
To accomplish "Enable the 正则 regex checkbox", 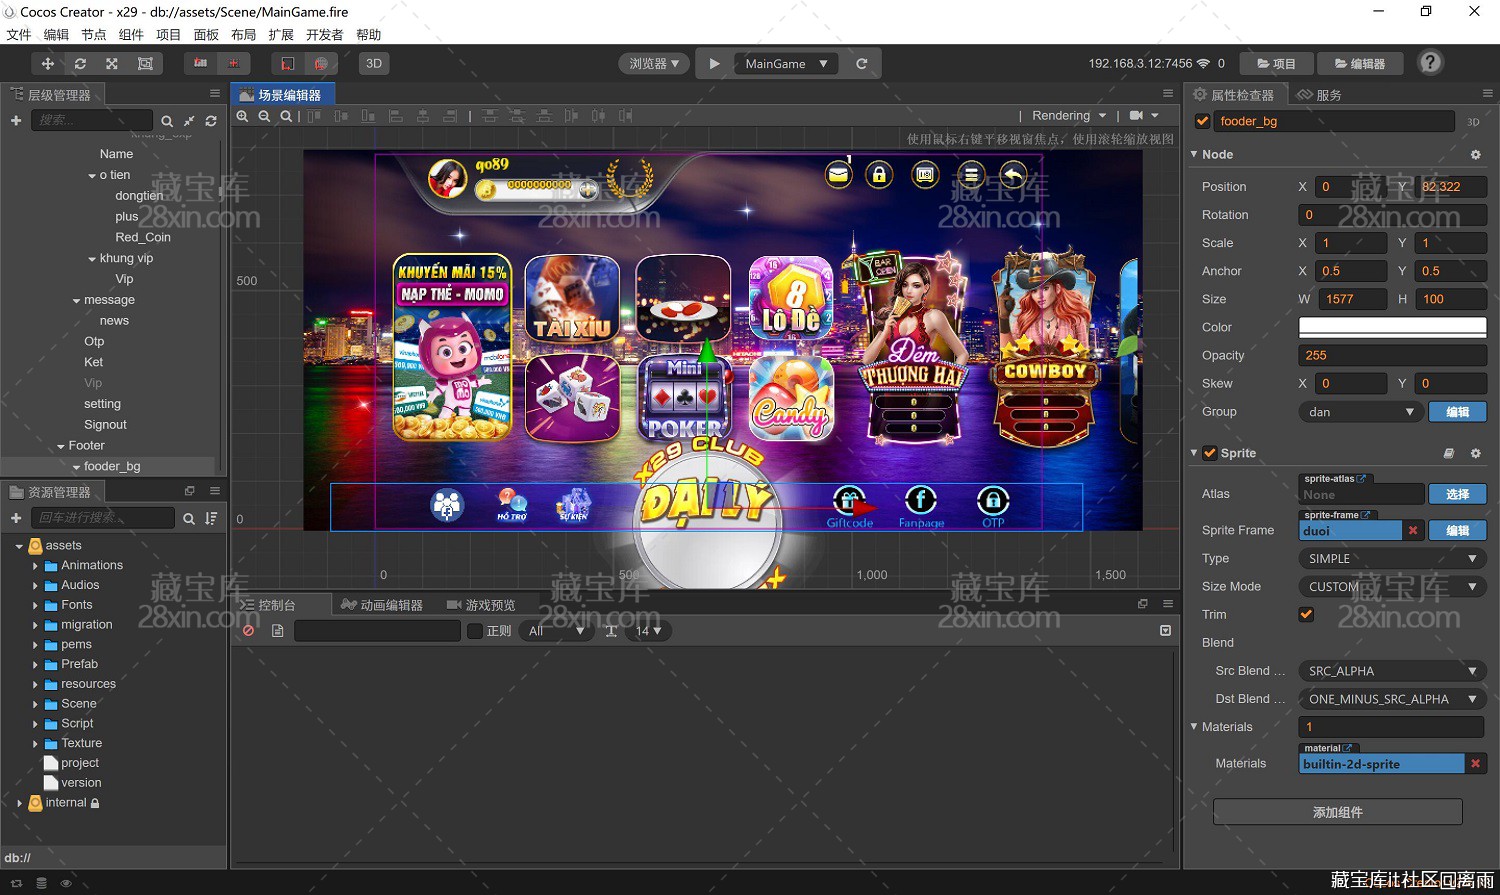I will tap(475, 631).
